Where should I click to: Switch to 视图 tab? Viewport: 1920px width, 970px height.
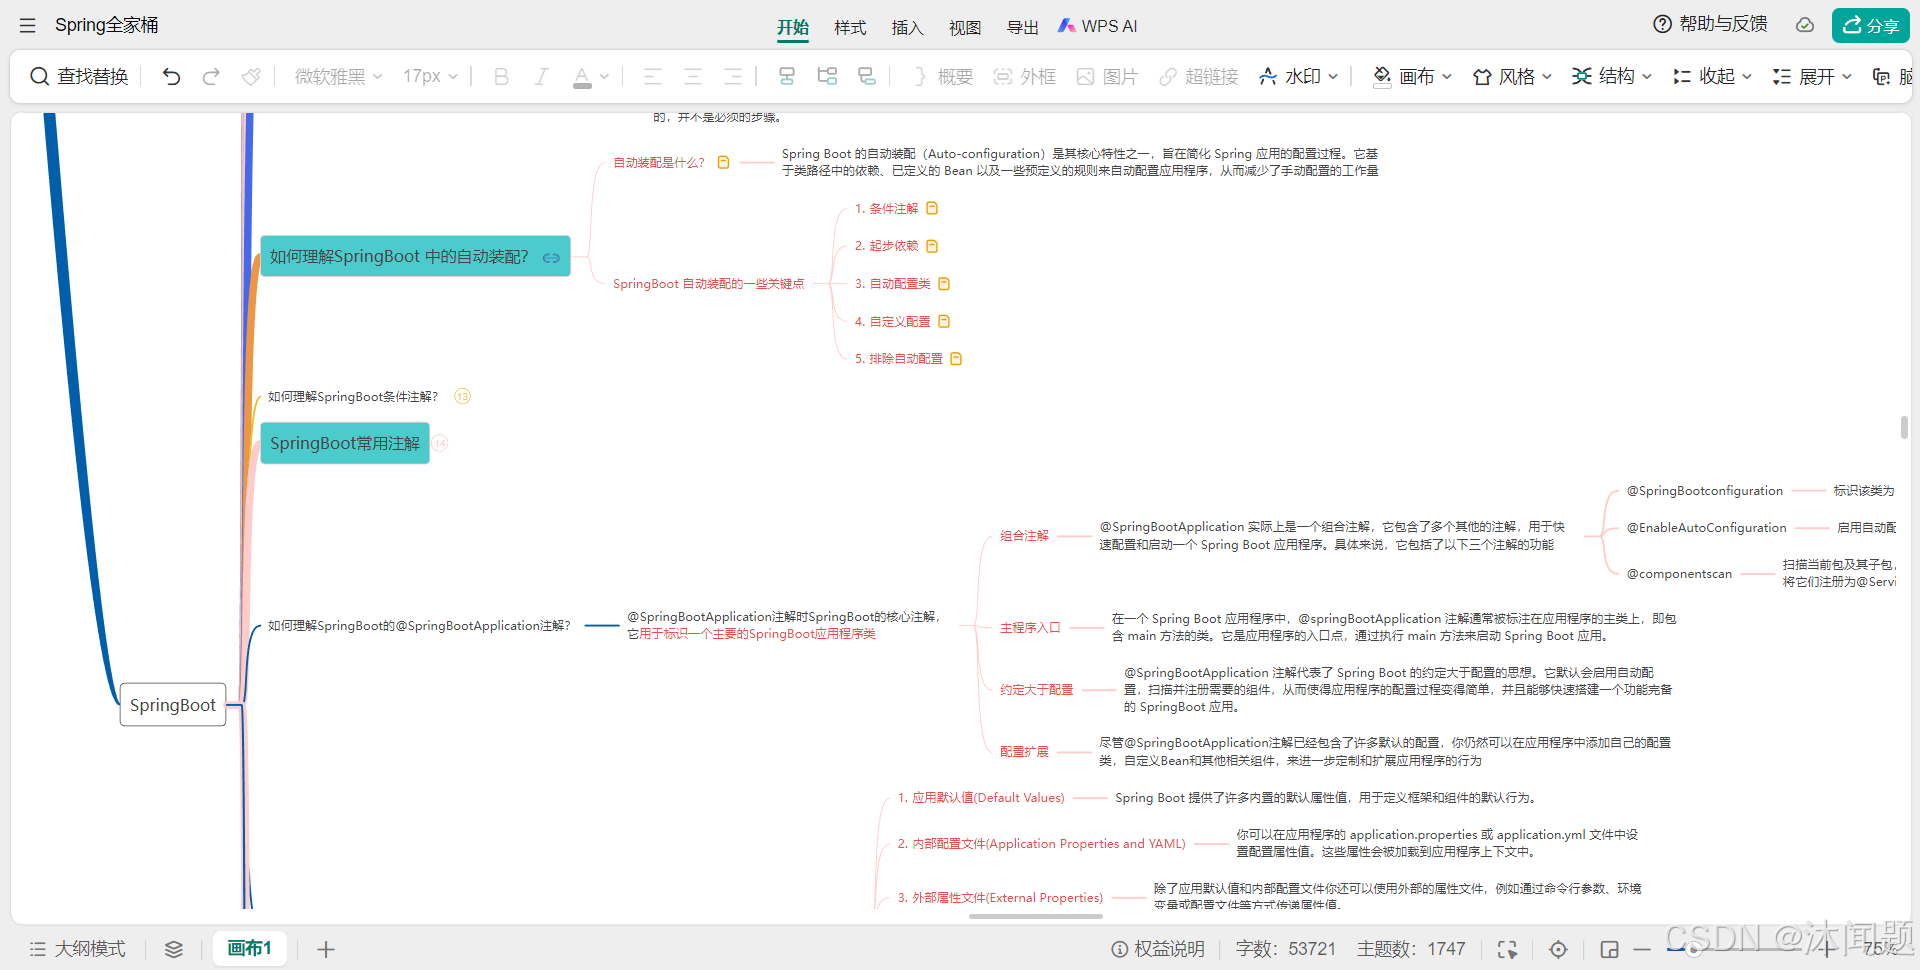point(965,27)
